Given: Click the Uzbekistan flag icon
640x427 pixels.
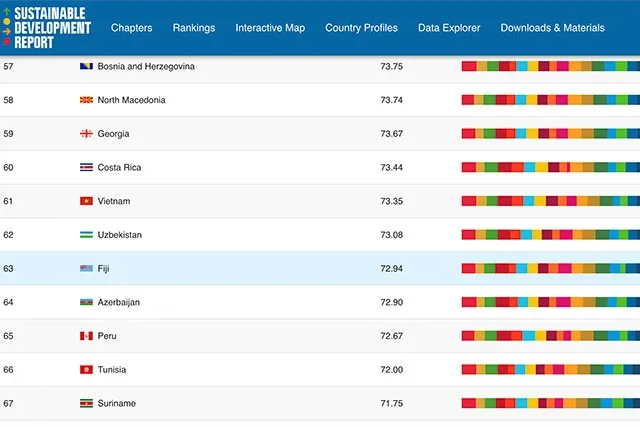Looking at the screenshot, I should pyautogui.click(x=86, y=235).
